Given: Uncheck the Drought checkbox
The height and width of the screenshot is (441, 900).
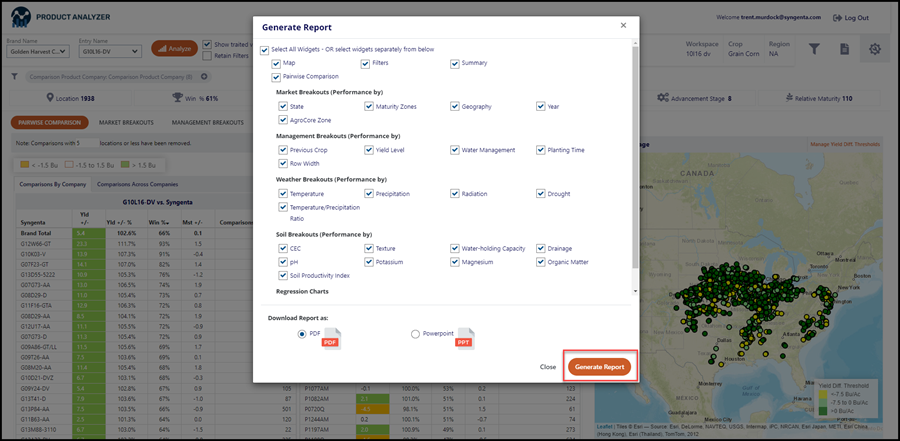Looking at the screenshot, I should 541,194.
